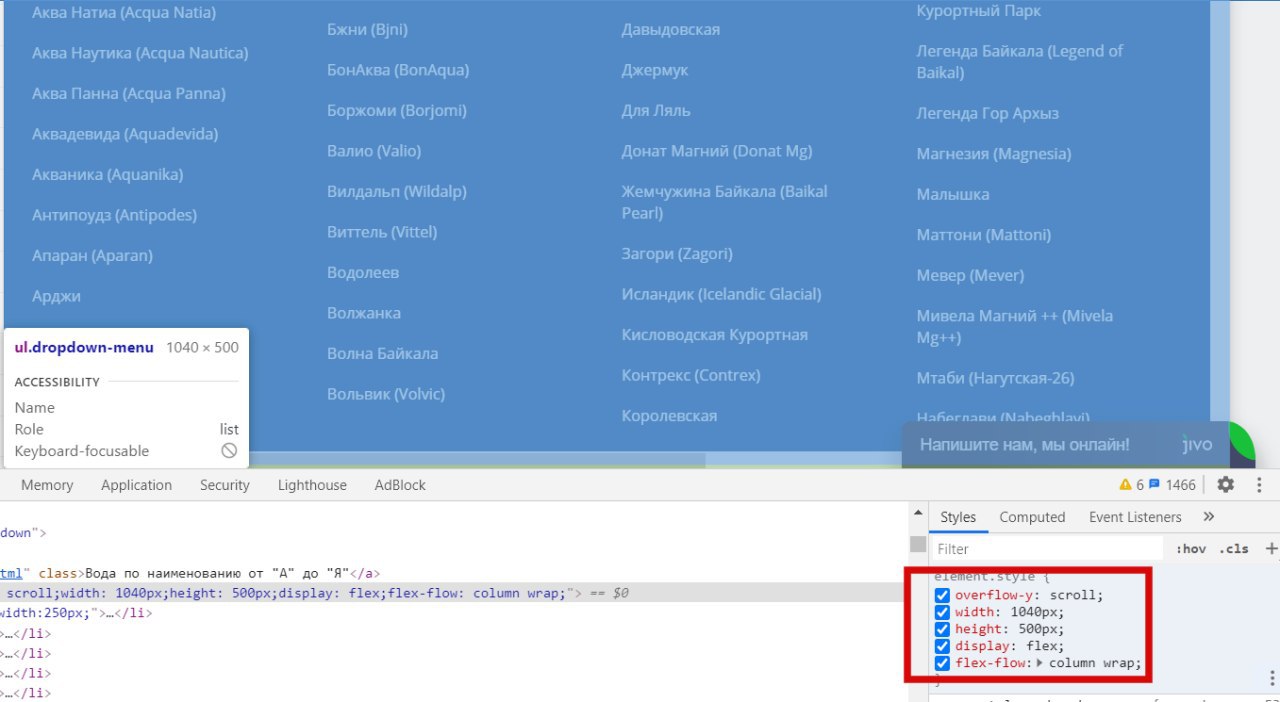The height and width of the screenshot is (702, 1280).
Task: Open the Мевер (Mever) link
Action: pyautogui.click(x=971, y=275)
